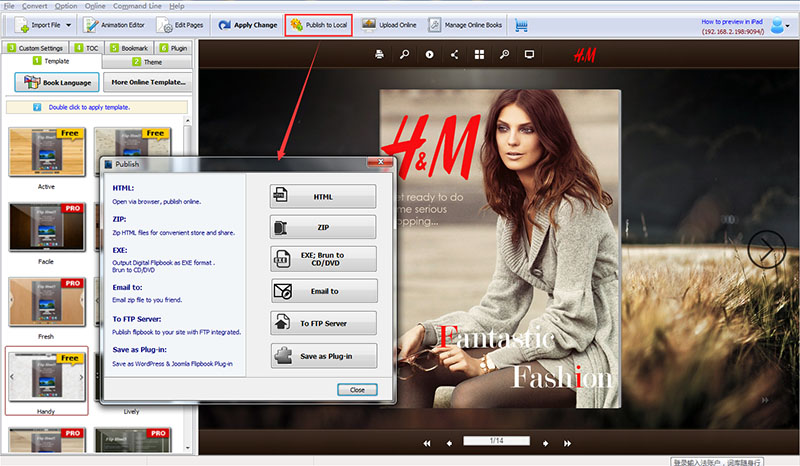The height and width of the screenshot is (466, 800).
Task: Select the Template sub-tab
Action: coord(51,61)
